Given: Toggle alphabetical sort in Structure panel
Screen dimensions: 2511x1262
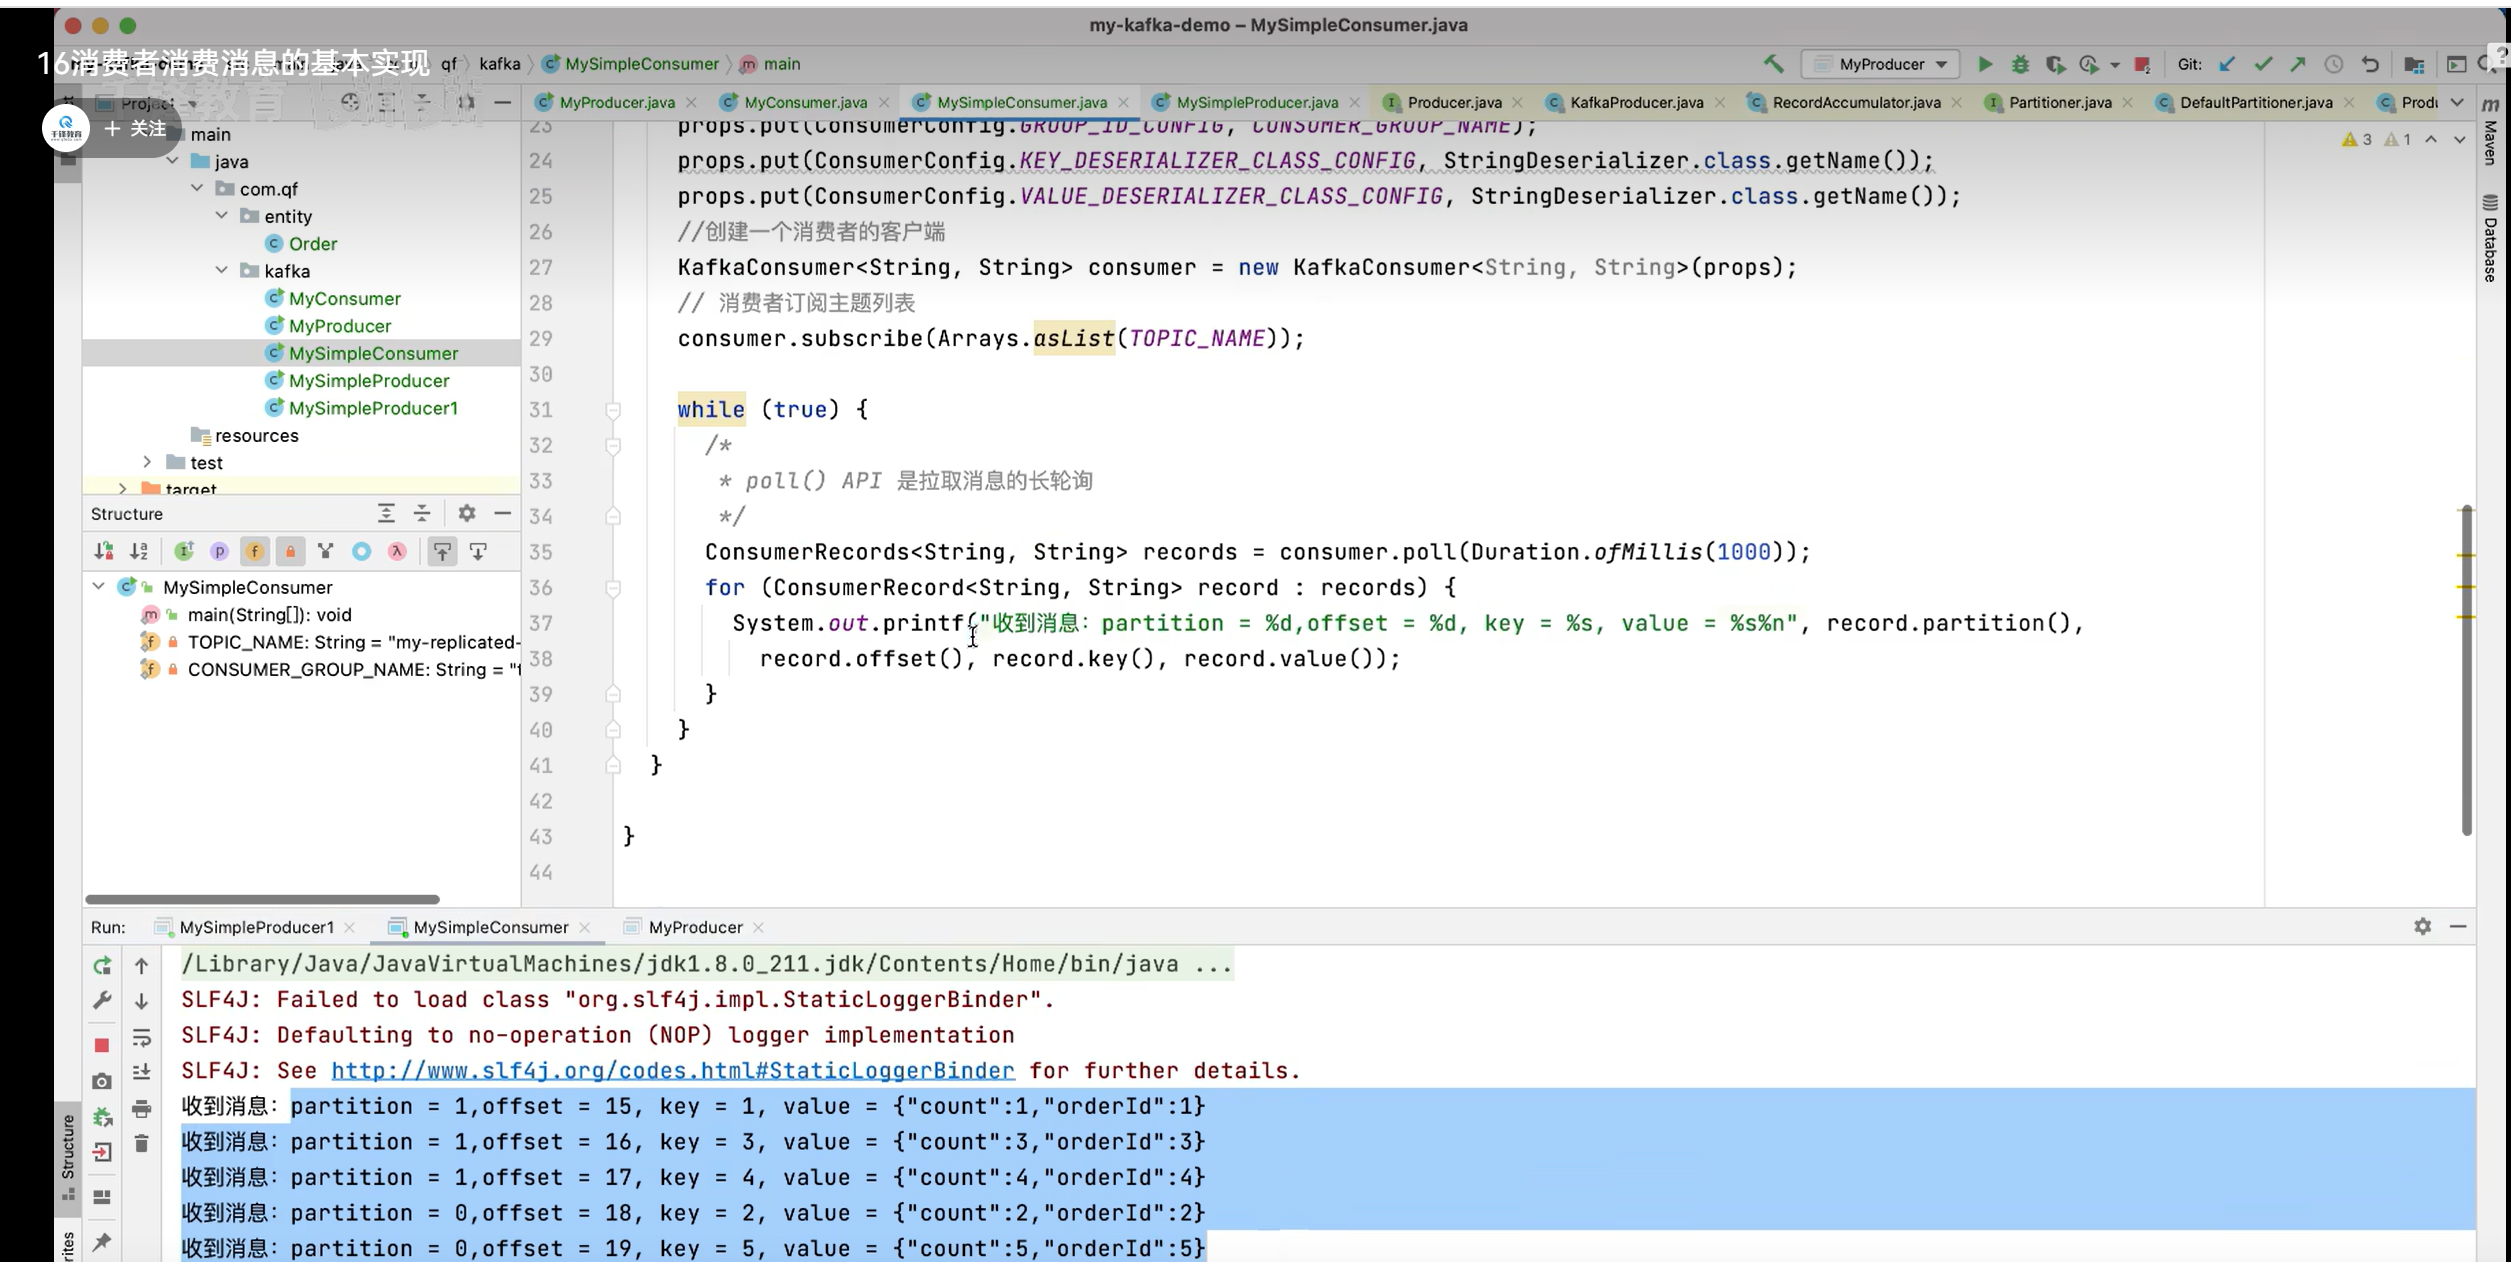Looking at the screenshot, I should 139,551.
